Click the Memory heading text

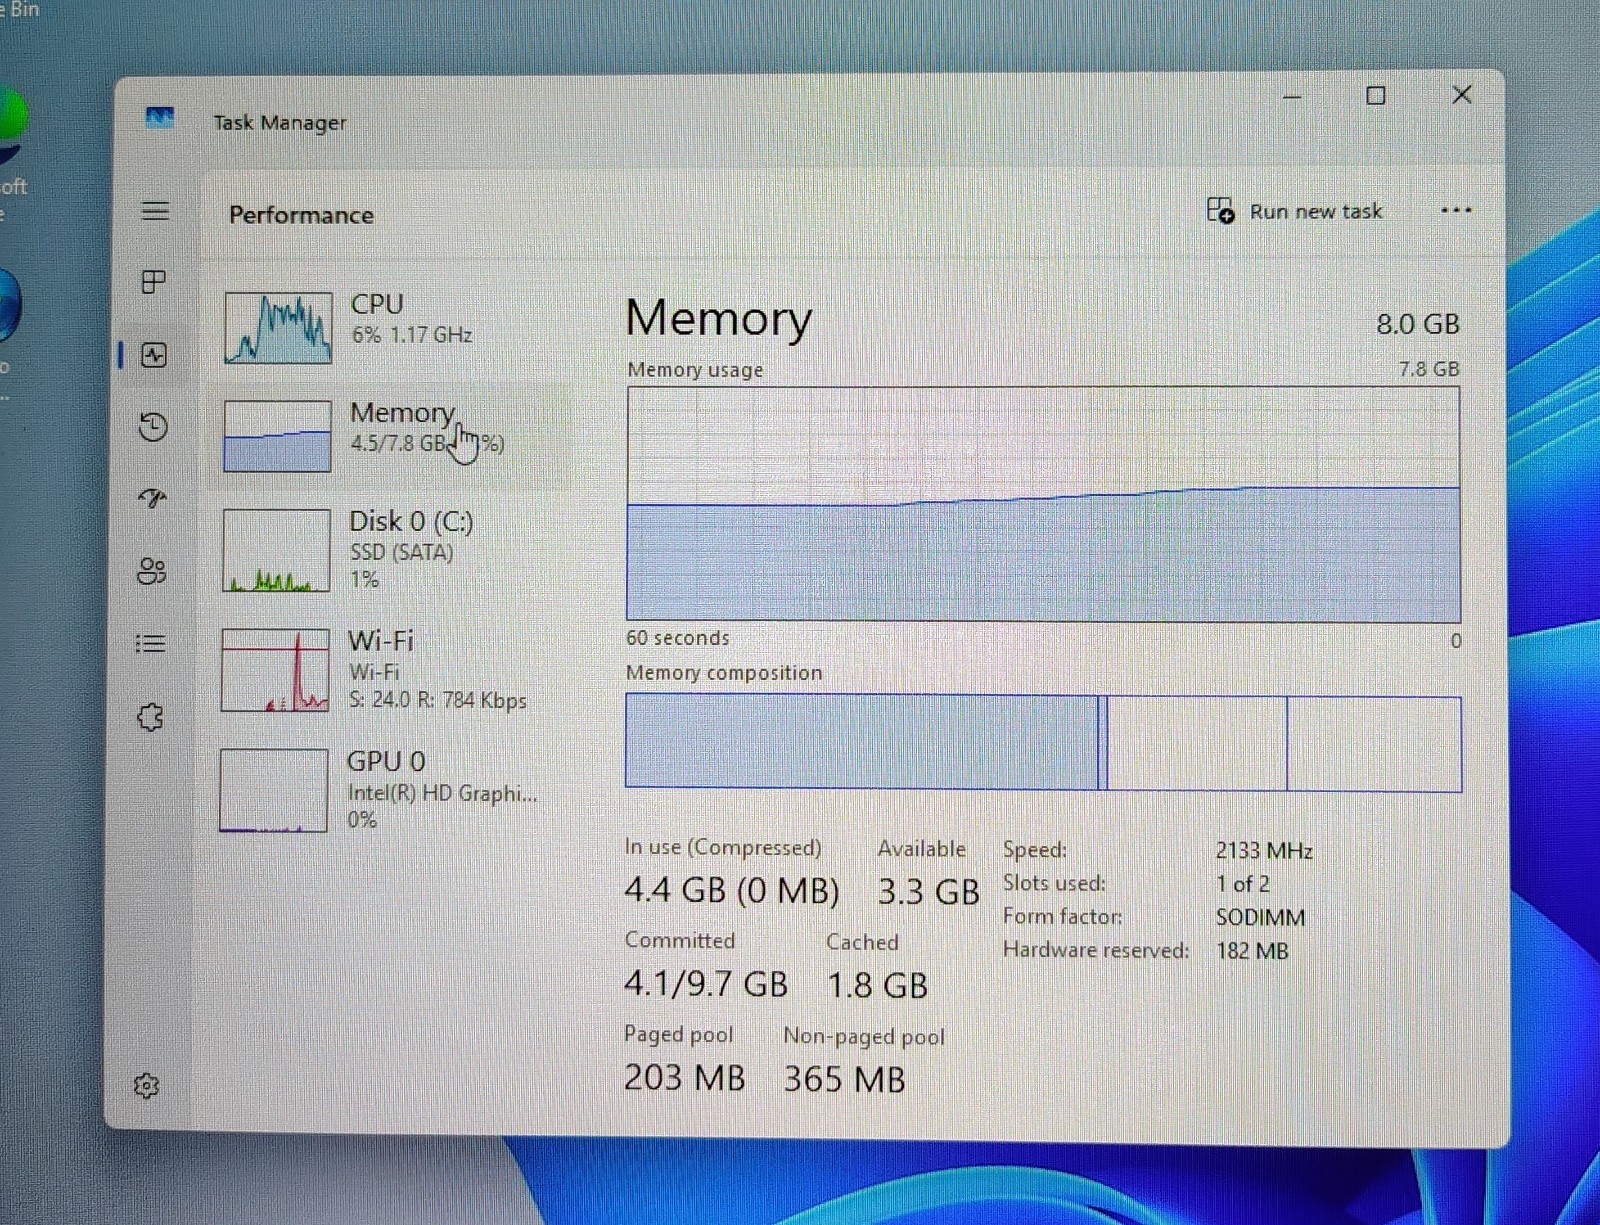click(718, 320)
